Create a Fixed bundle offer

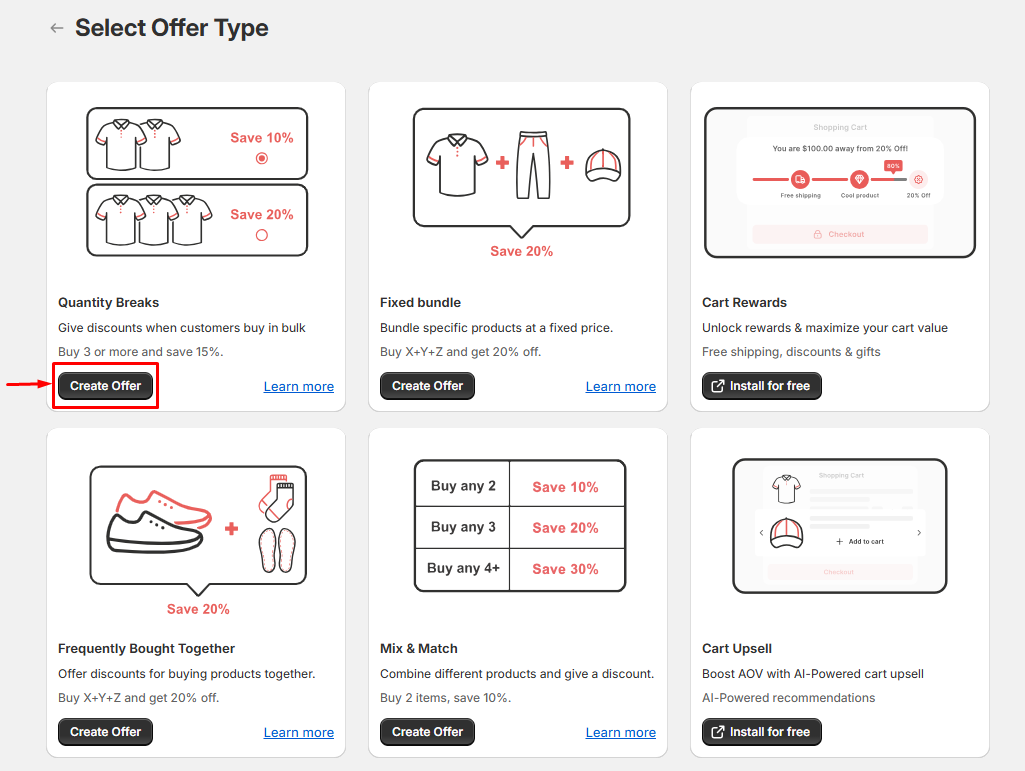tap(427, 386)
